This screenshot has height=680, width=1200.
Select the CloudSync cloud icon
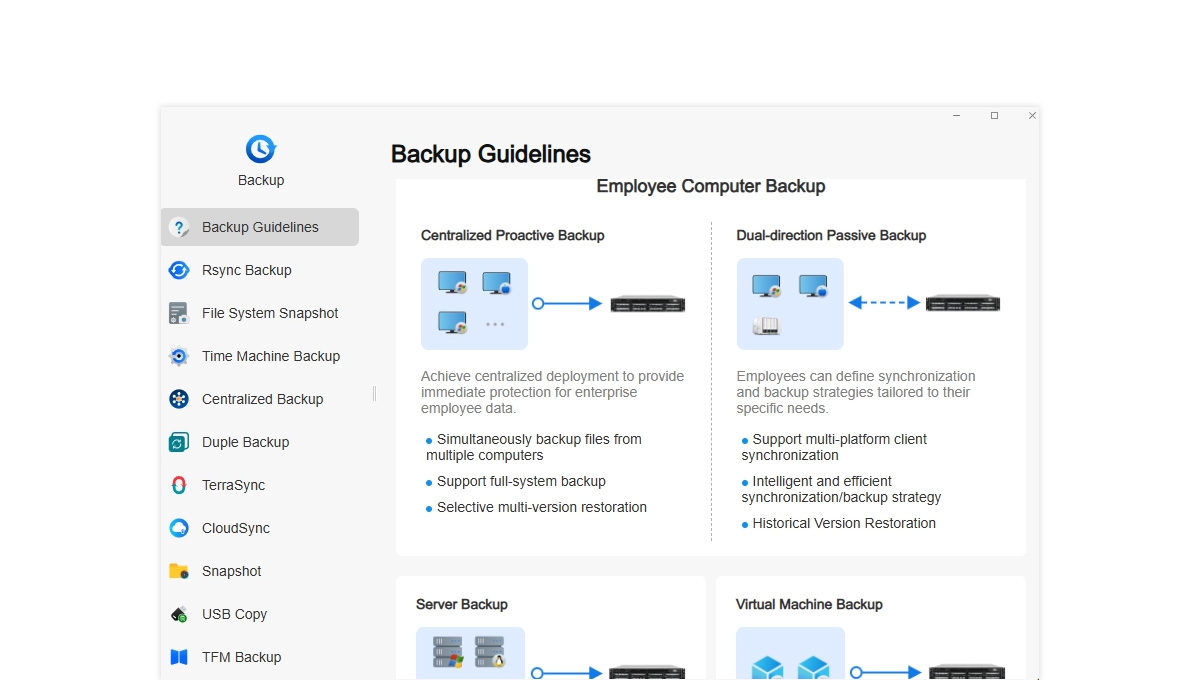179,528
